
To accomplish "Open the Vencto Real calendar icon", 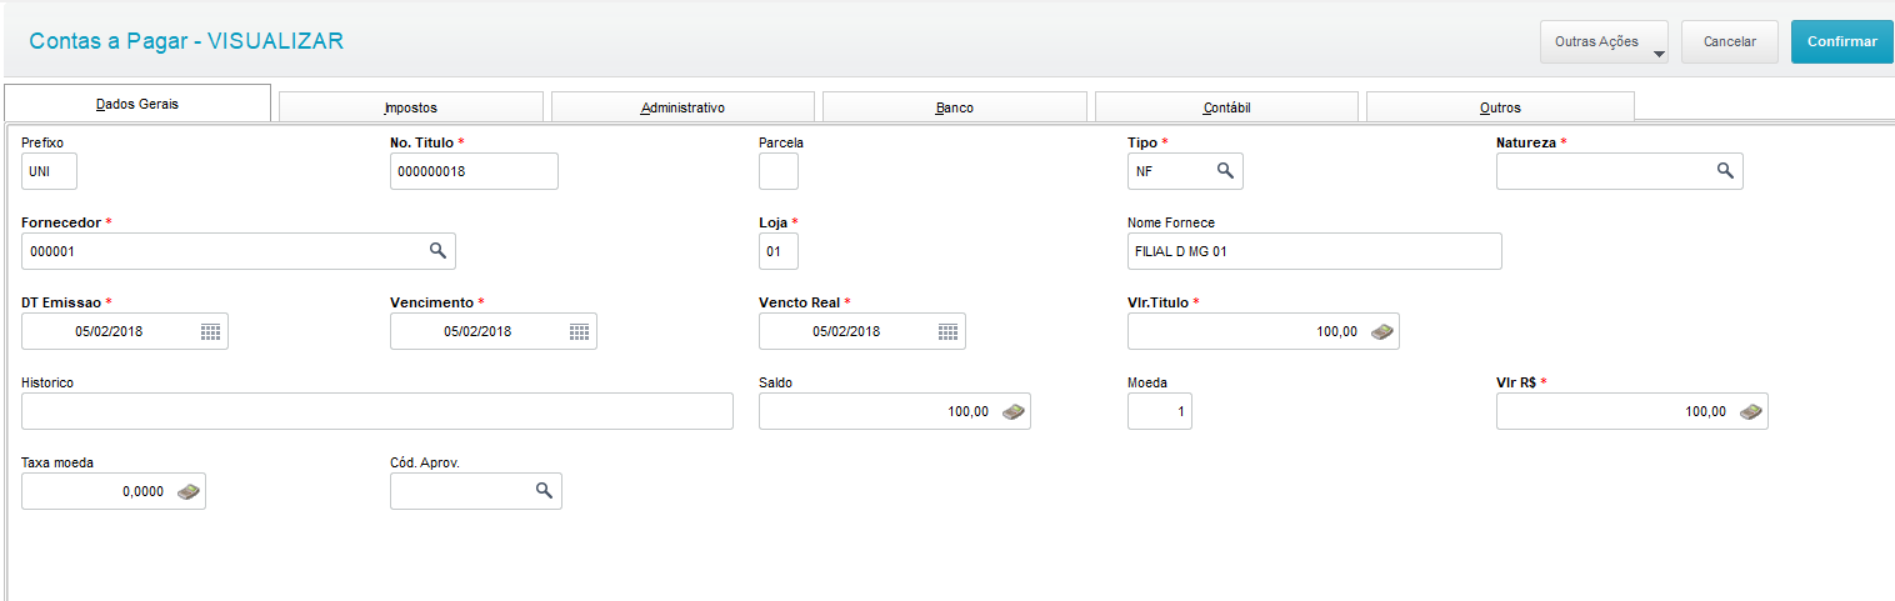I will tap(948, 332).
